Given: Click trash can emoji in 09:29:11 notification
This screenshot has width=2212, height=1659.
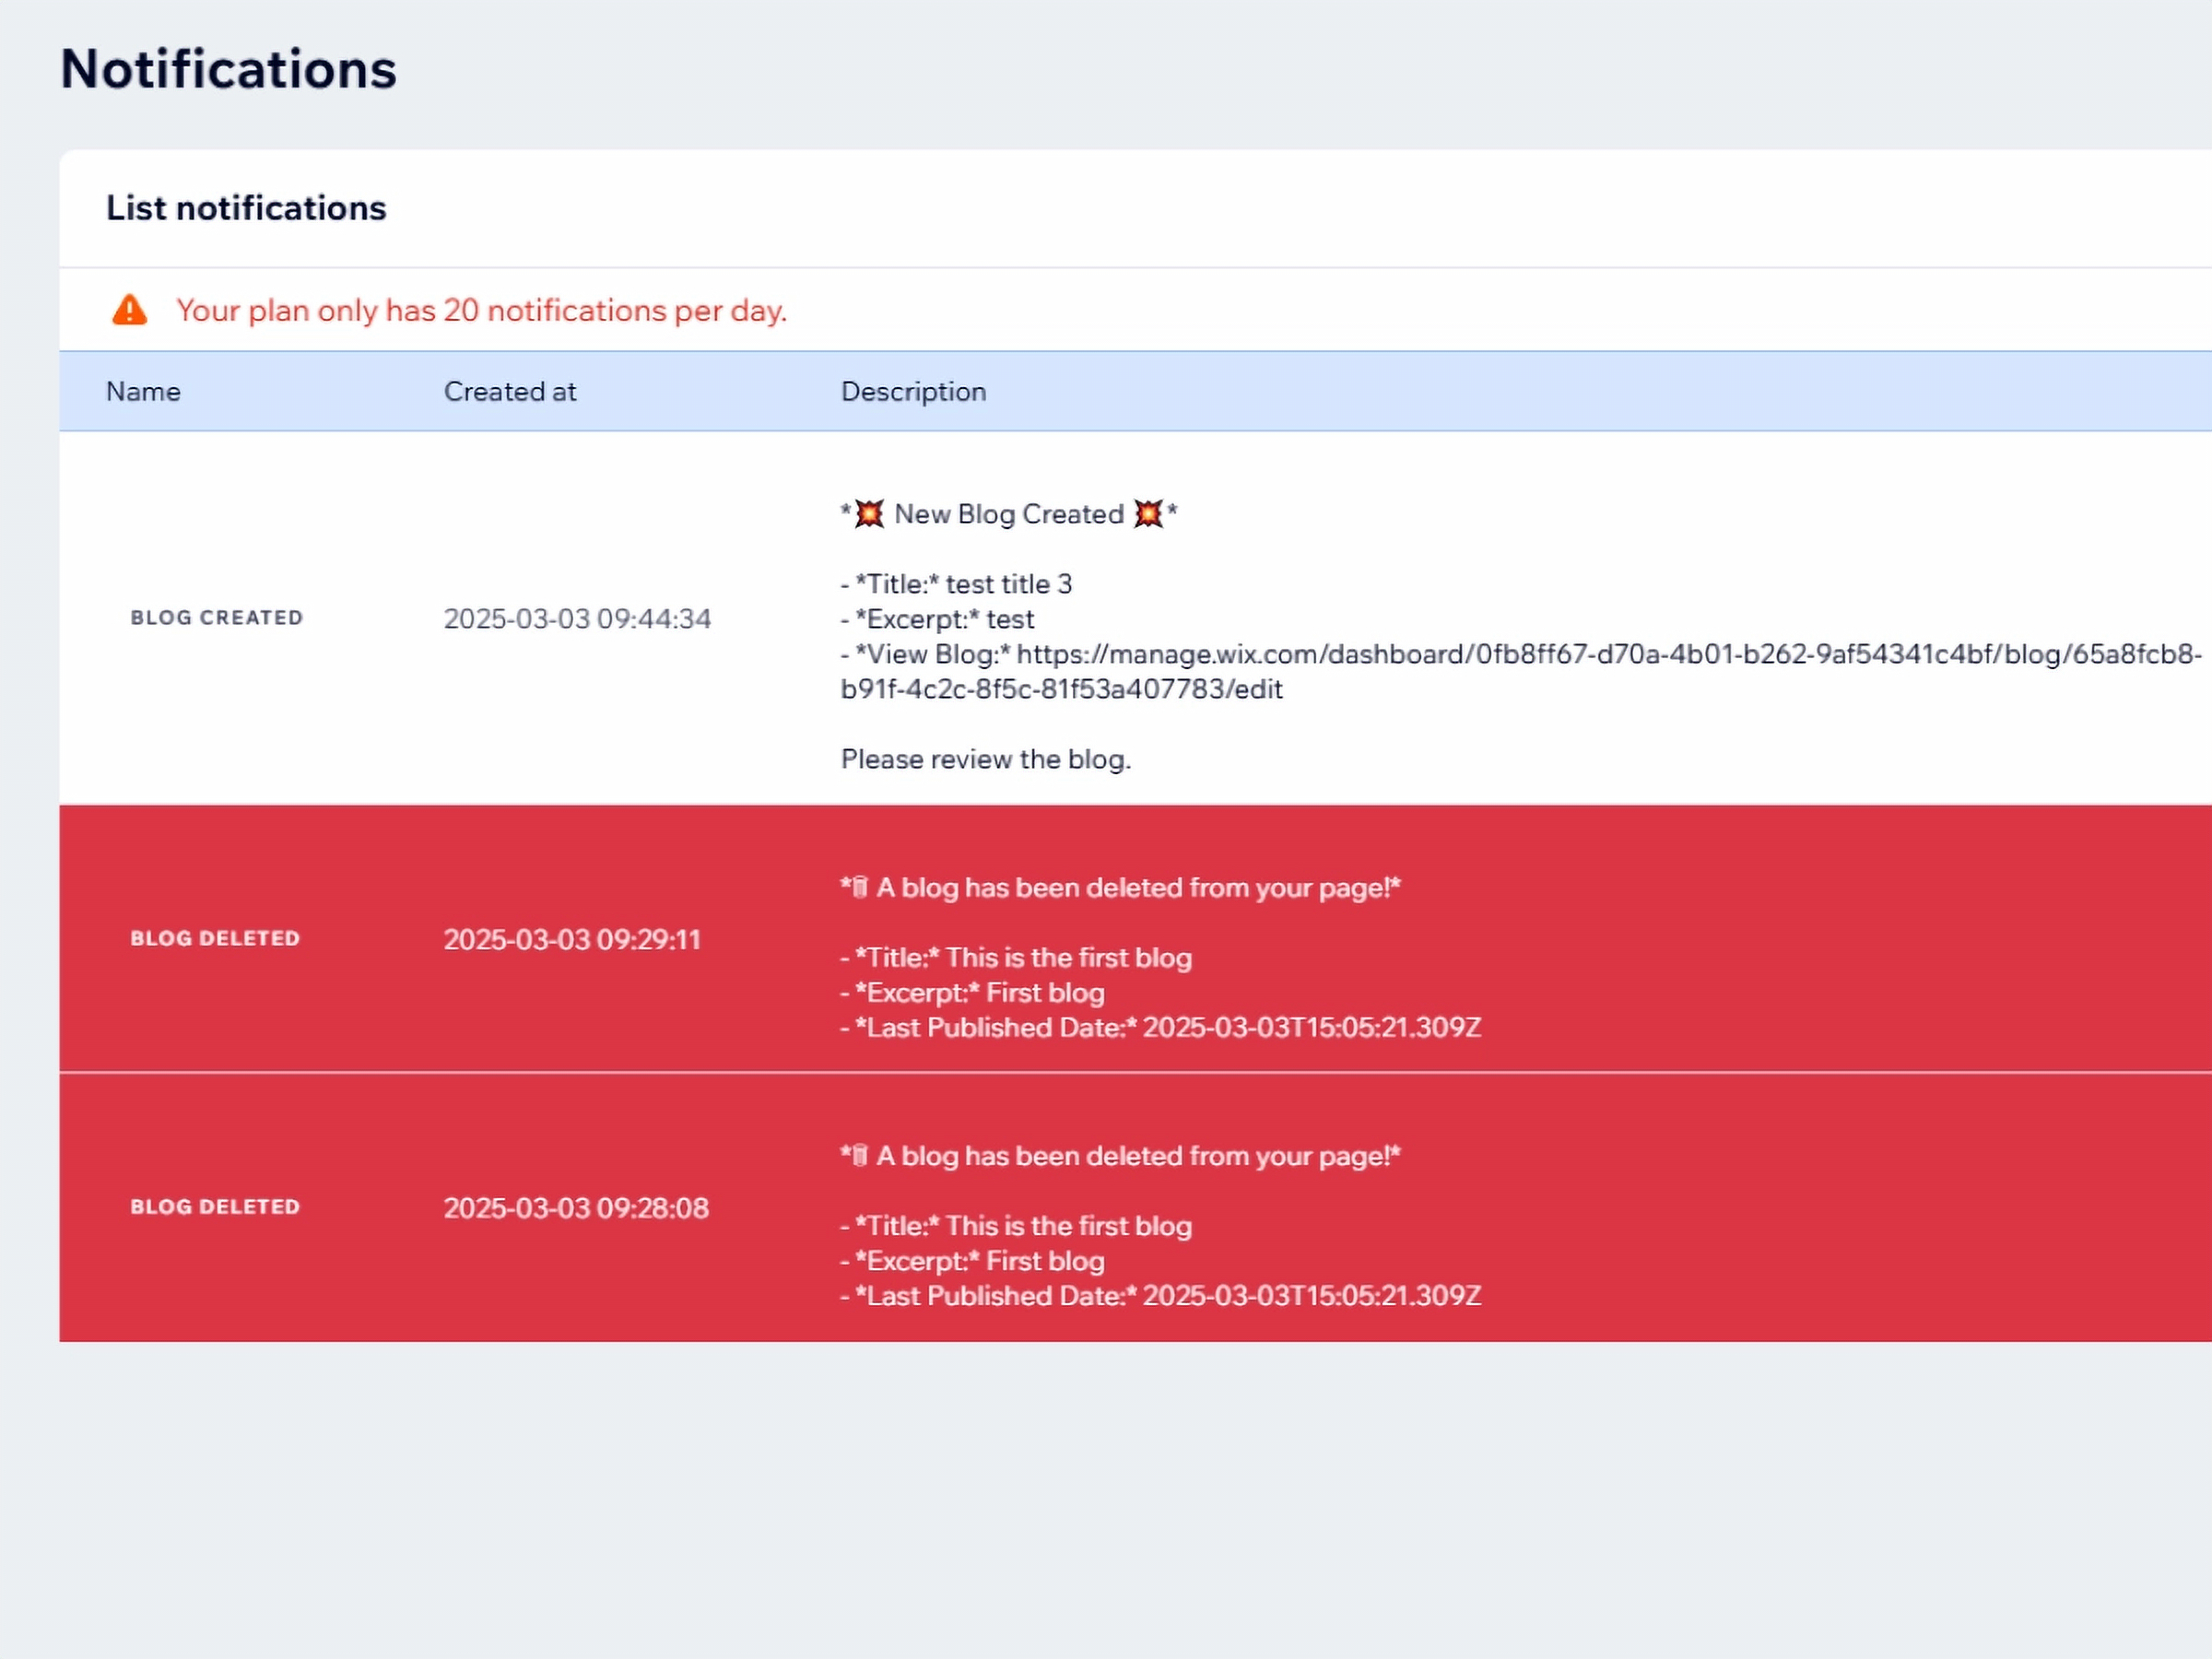Looking at the screenshot, I should click(x=859, y=888).
